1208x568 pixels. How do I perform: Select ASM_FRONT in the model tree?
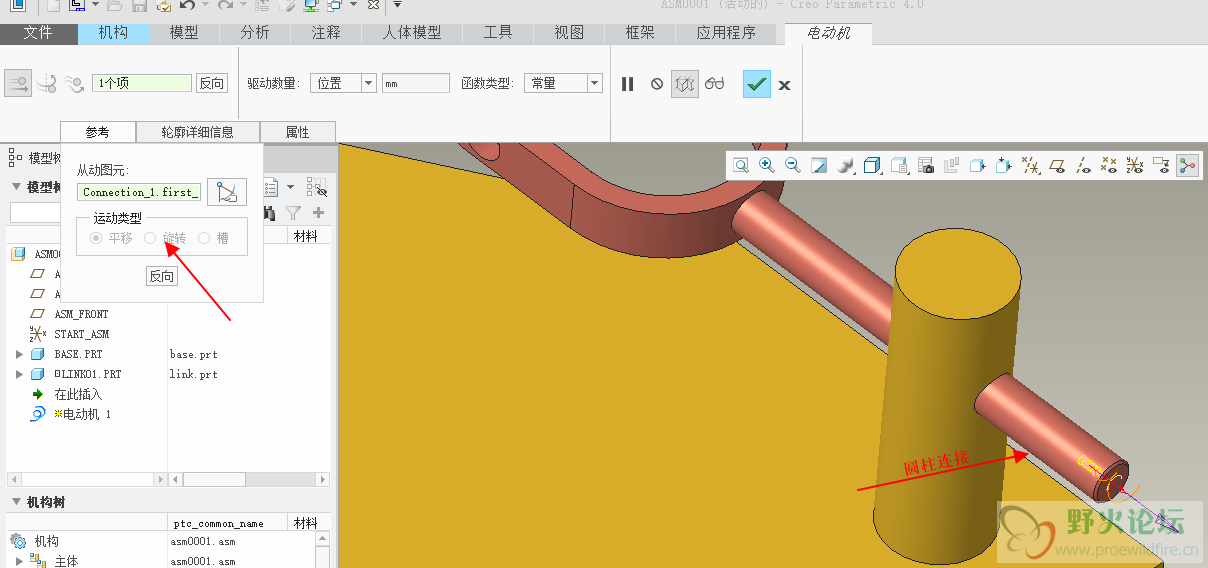coord(81,314)
